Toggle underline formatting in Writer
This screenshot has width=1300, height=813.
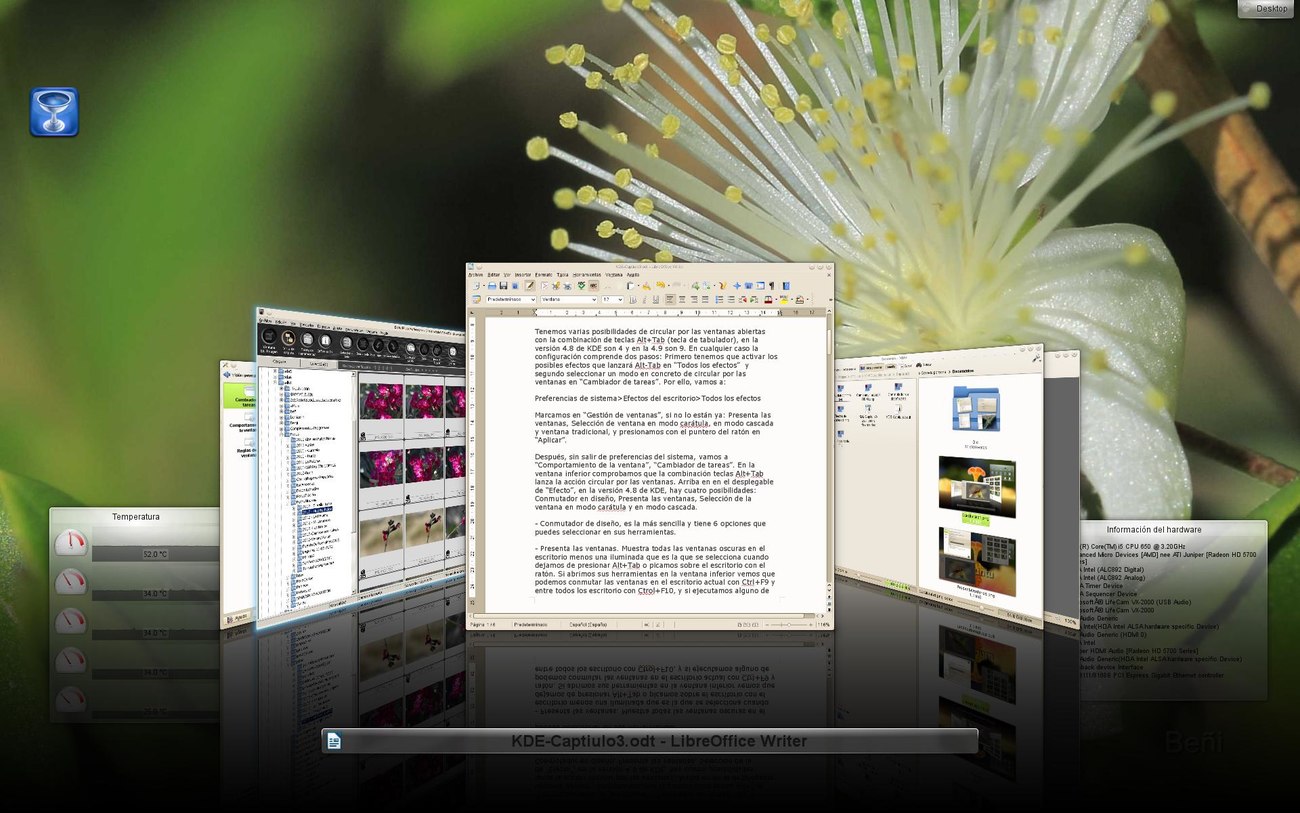click(x=656, y=299)
